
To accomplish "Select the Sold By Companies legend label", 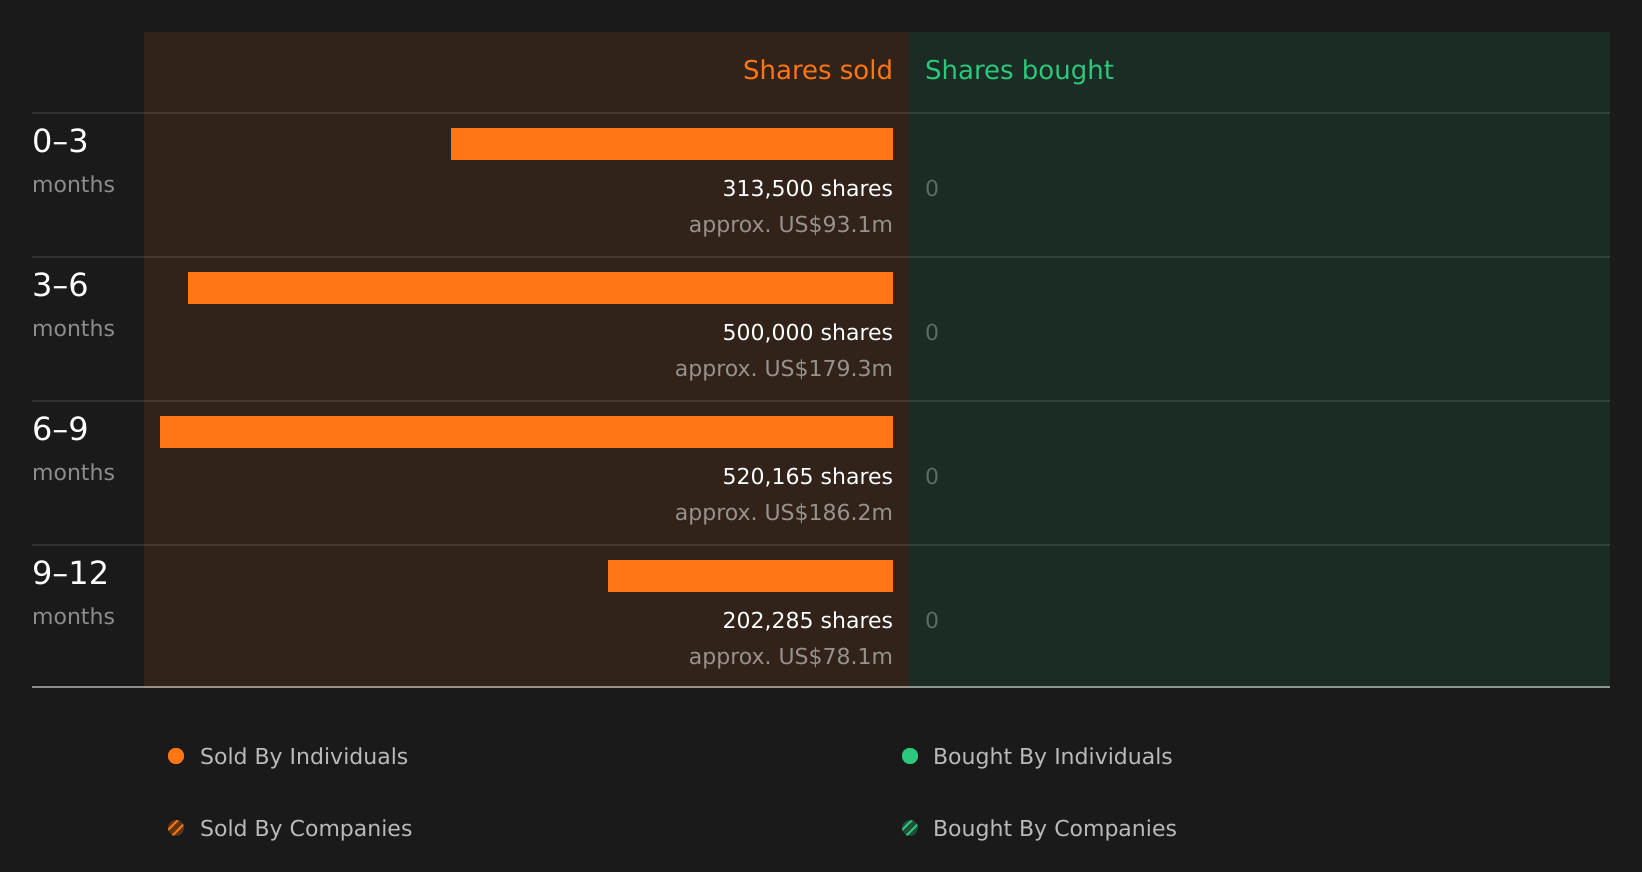I will click(306, 829).
